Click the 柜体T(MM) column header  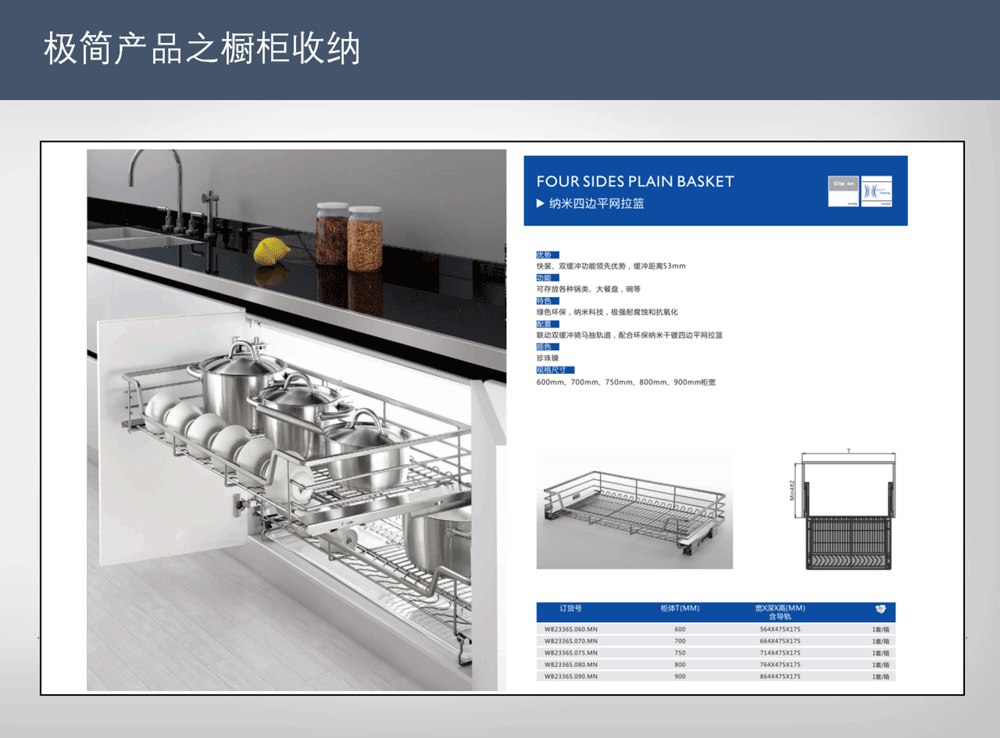pyautogui.click(x=680, y=609)
